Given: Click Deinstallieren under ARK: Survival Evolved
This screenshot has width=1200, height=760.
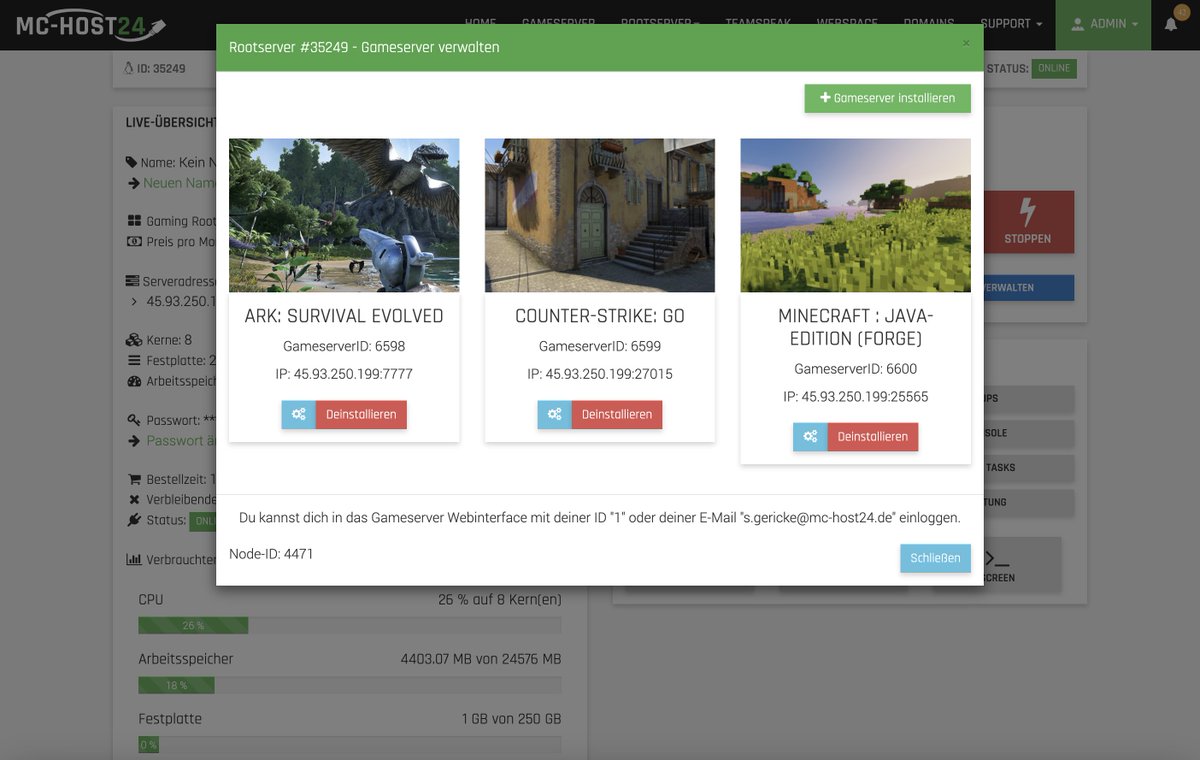Looking at the screenshot, I should click(361, 414).
